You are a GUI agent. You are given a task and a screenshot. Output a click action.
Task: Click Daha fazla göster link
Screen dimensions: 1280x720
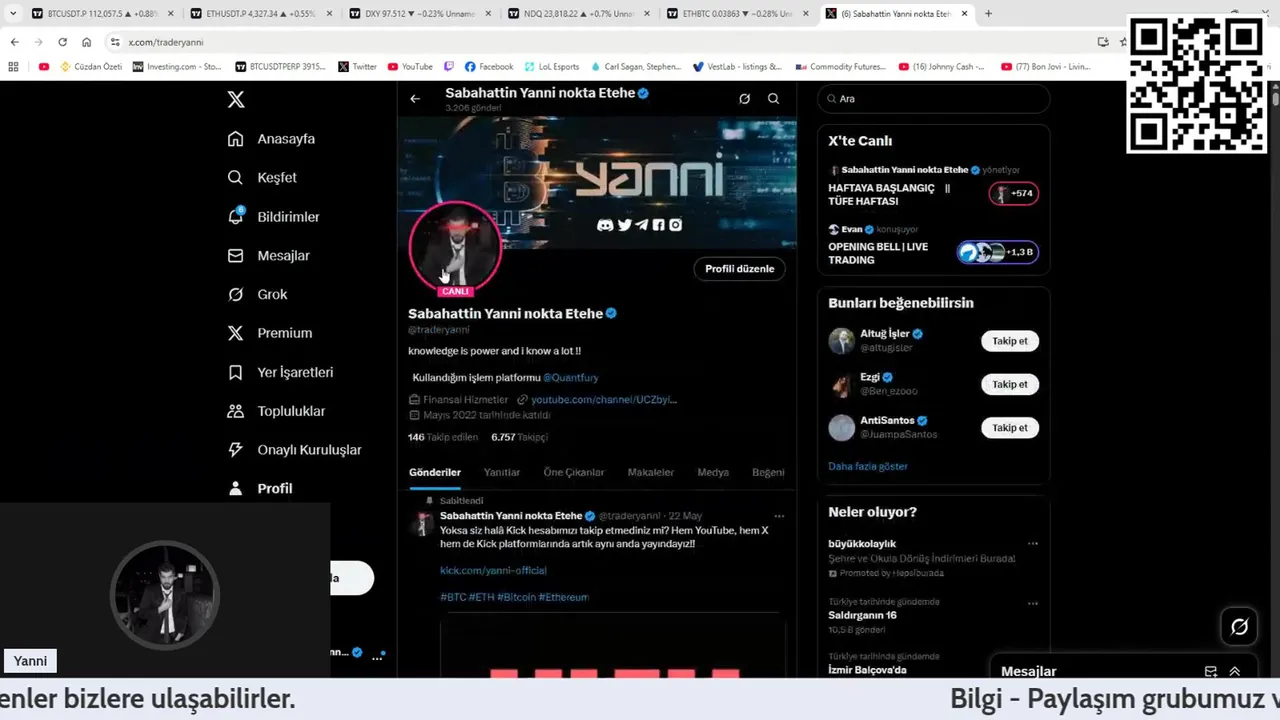pyautogui.click(x=868, y=466)
